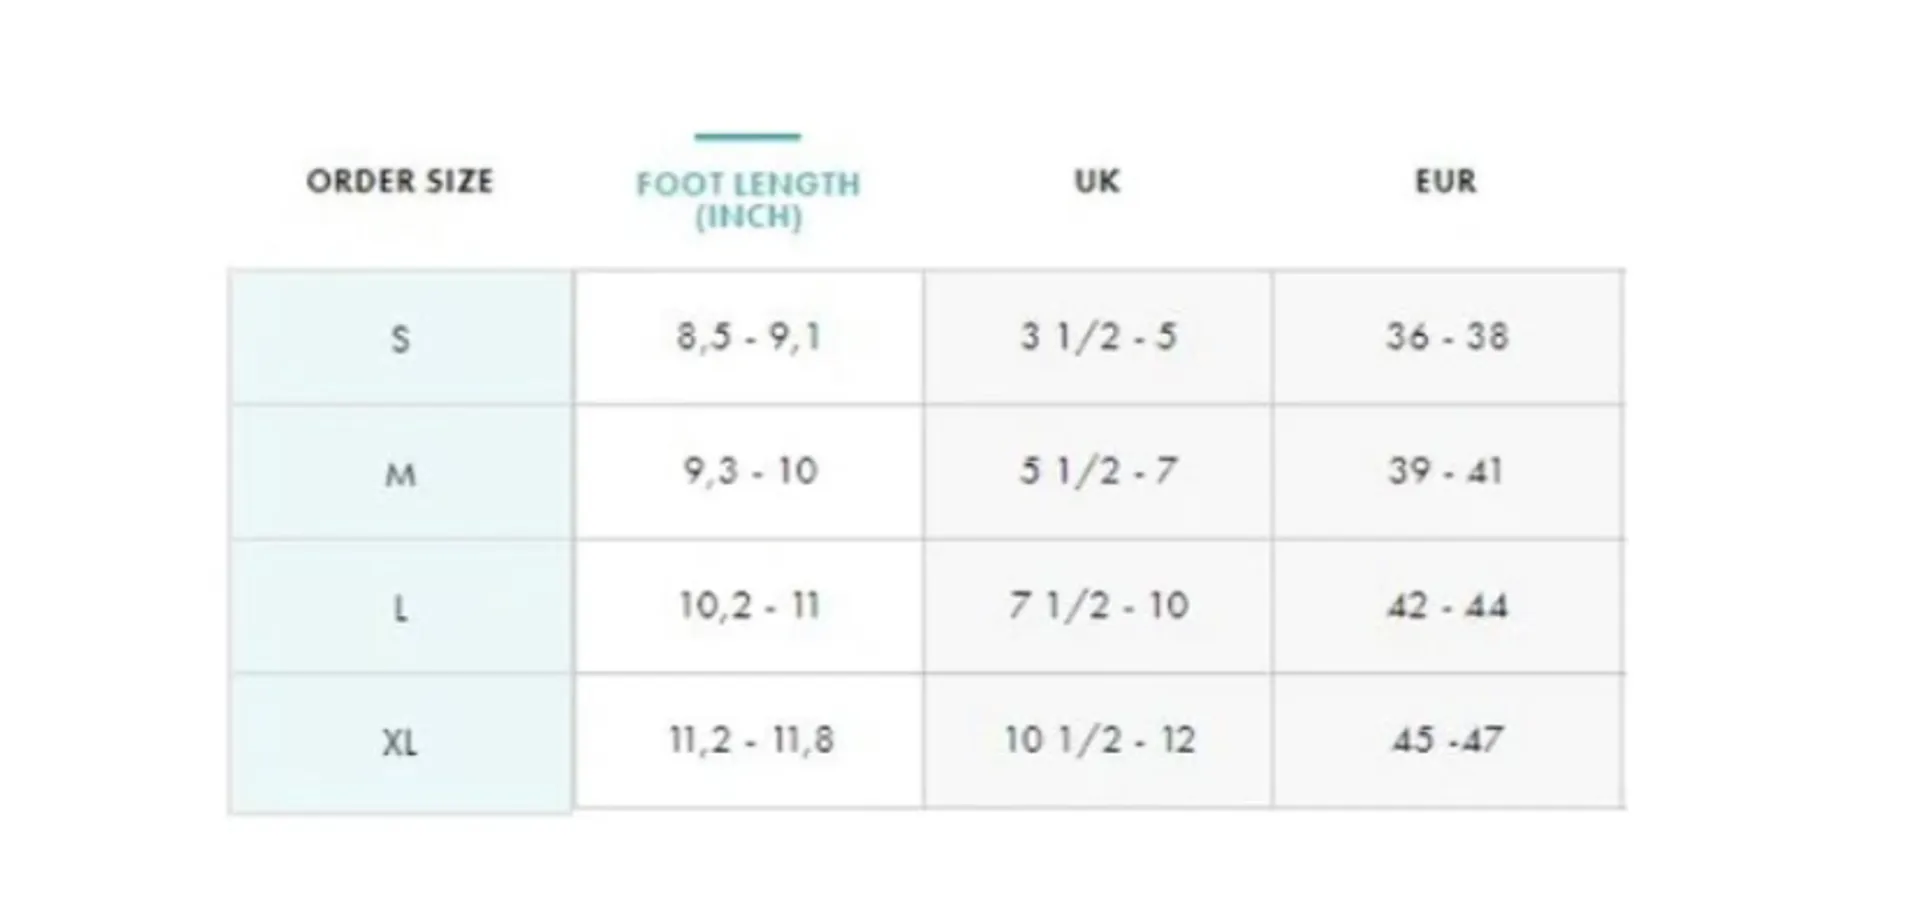Click foot length cell 9,3 - 10

[749, 472]
